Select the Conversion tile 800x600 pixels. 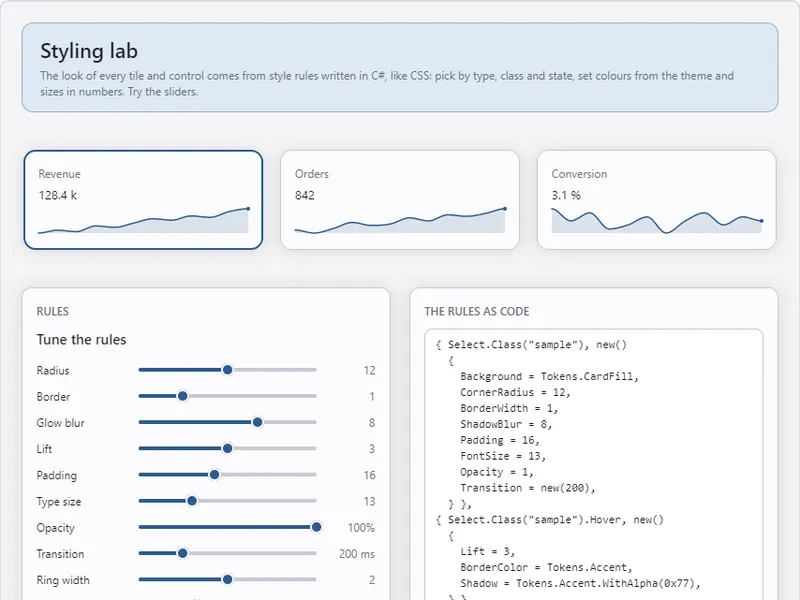[656, 199]
